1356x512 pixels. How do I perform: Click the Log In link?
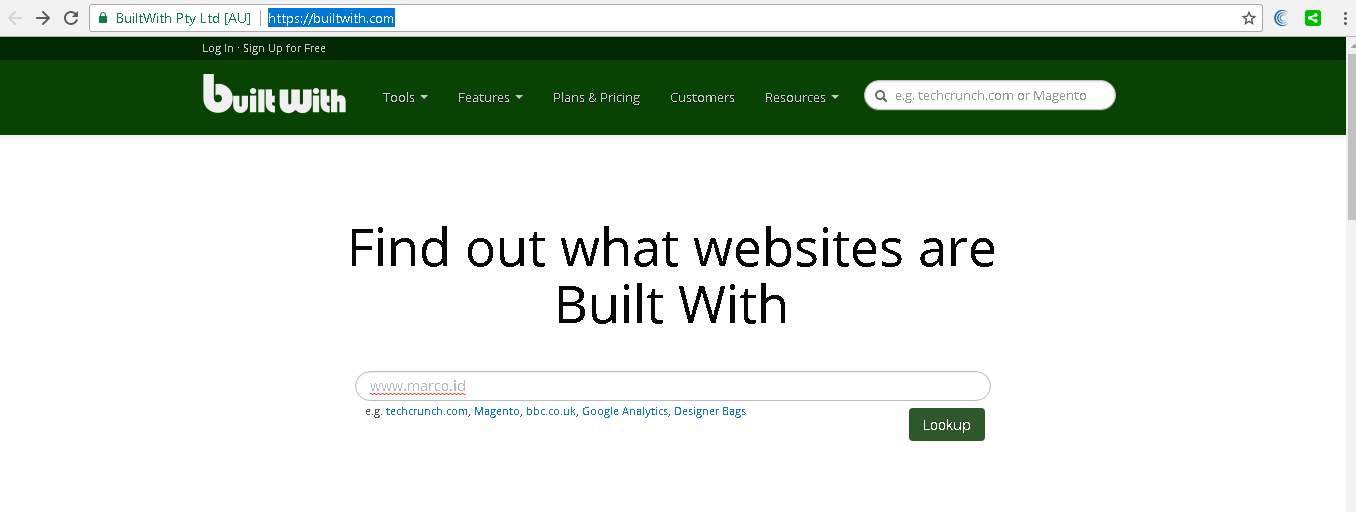click(x=218, y=48)
